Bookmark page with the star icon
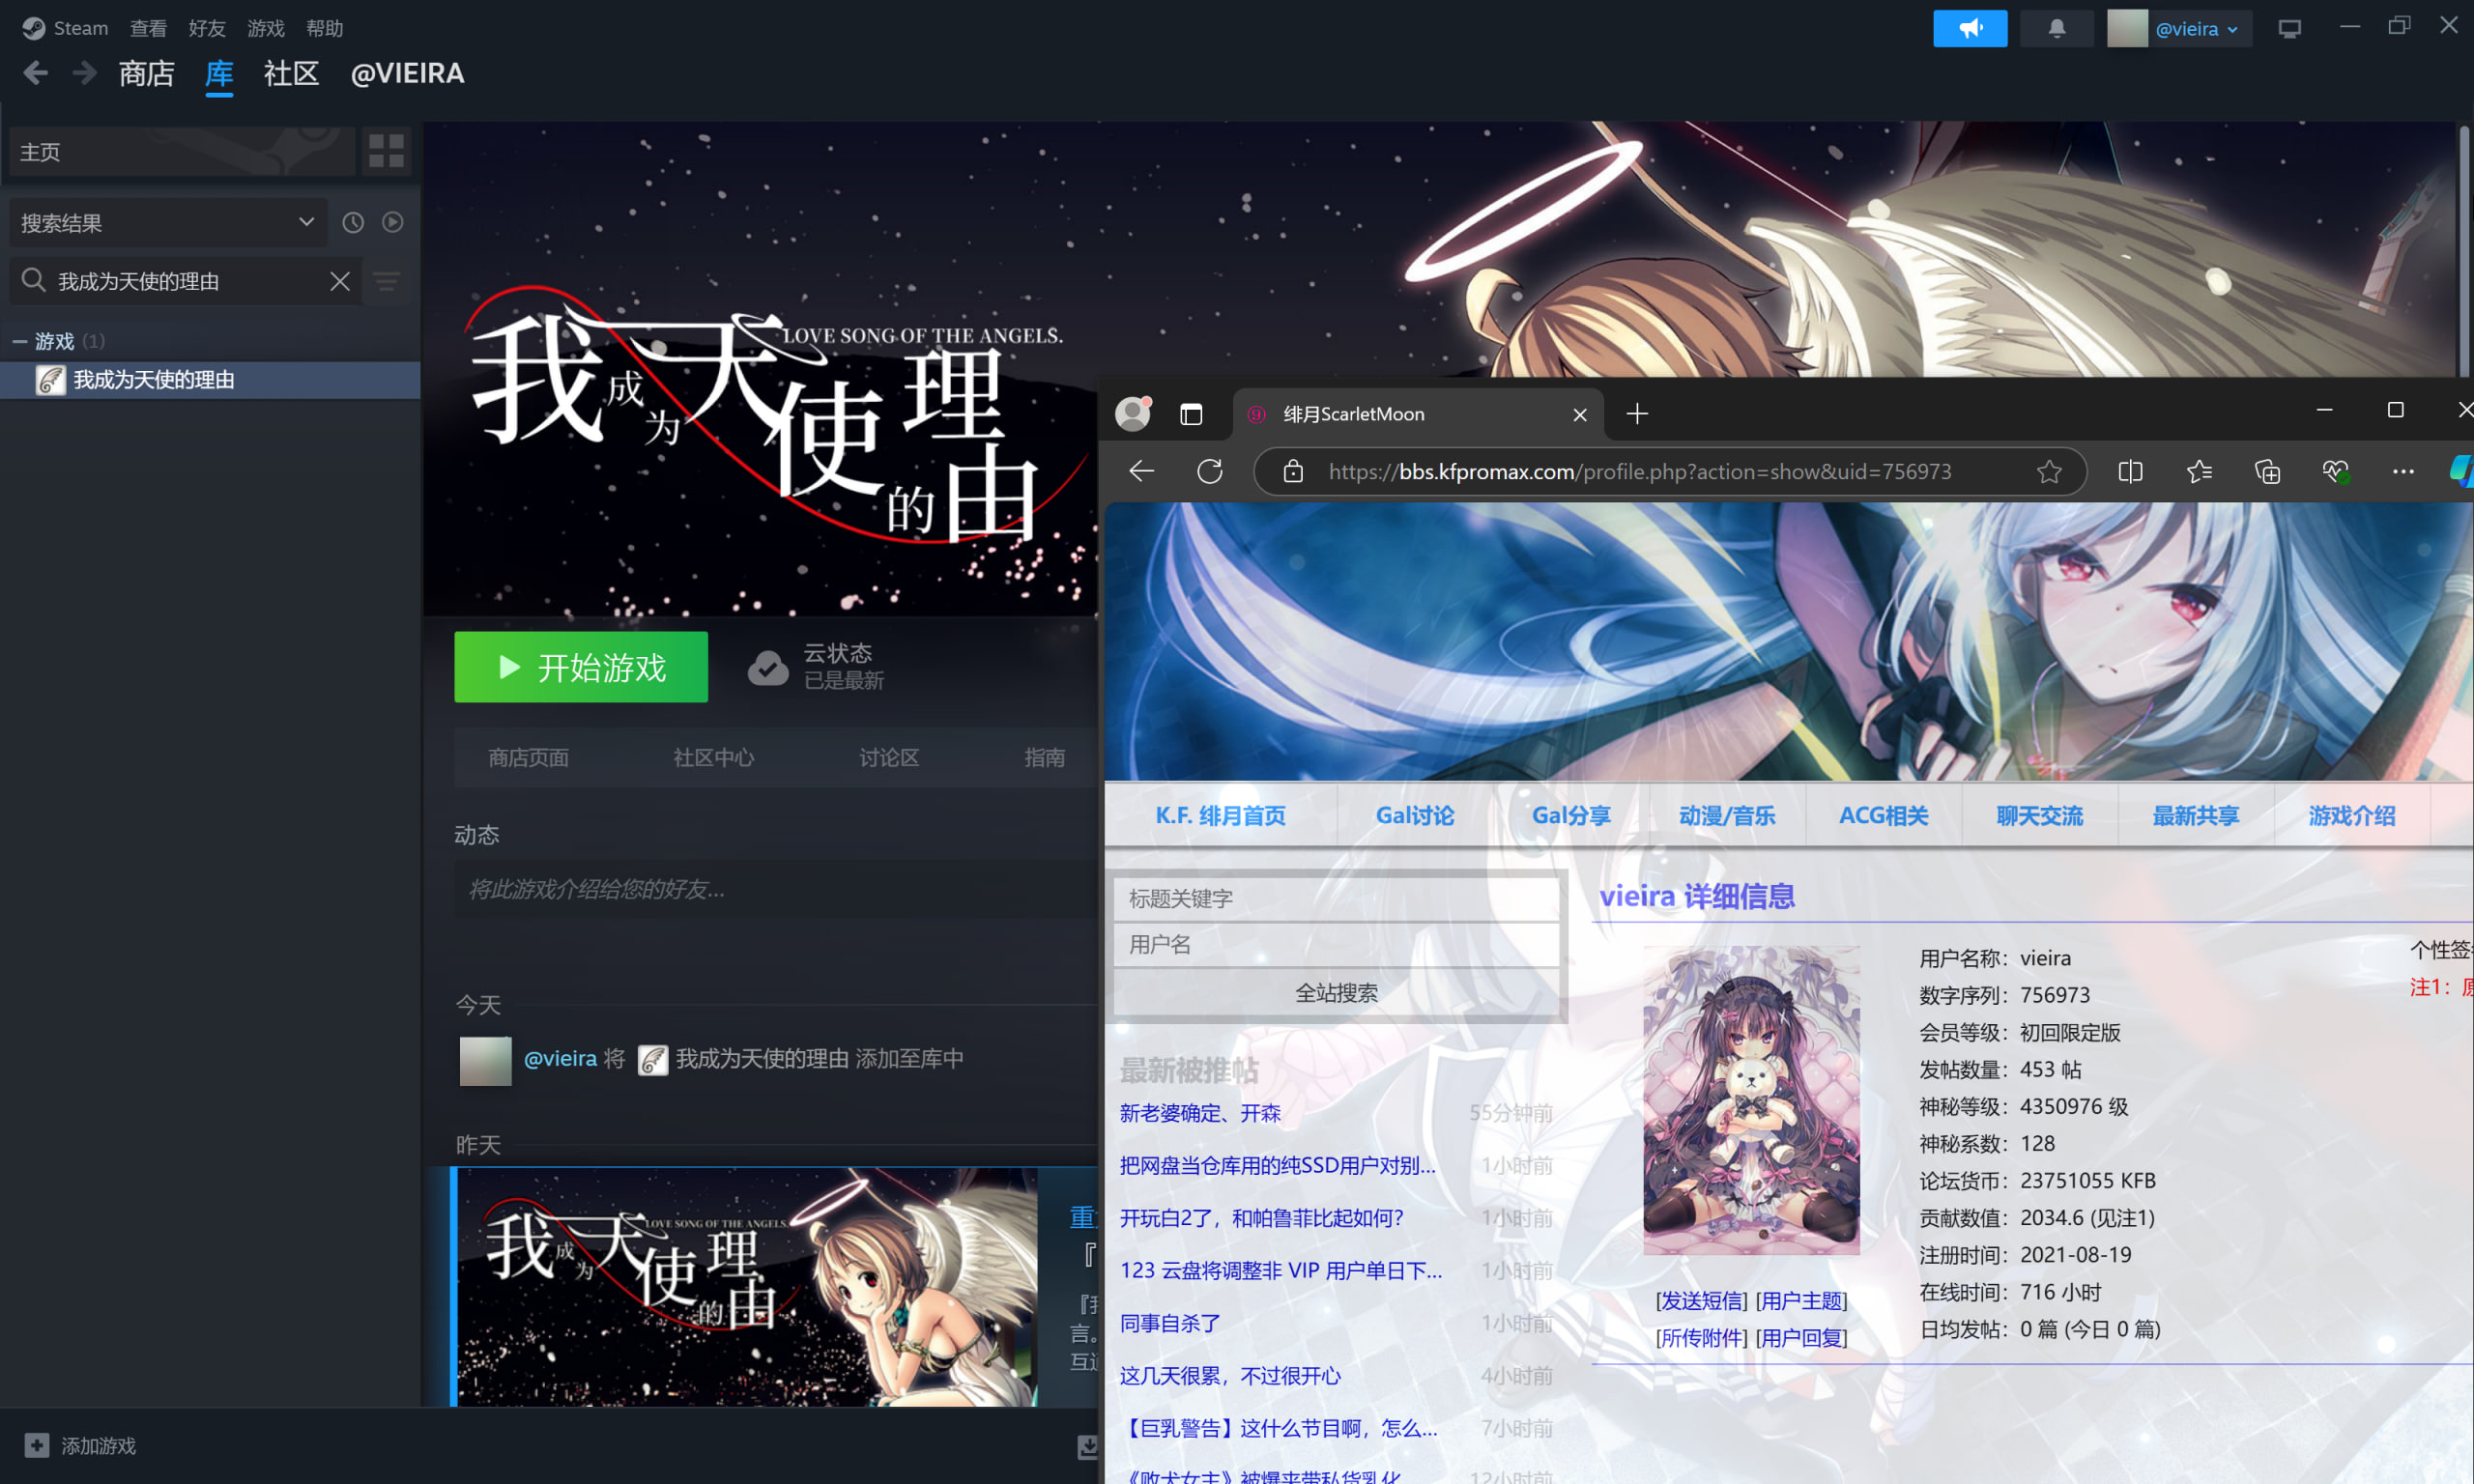This screenshot has width=2474, height=1484. coord(2049,471)
